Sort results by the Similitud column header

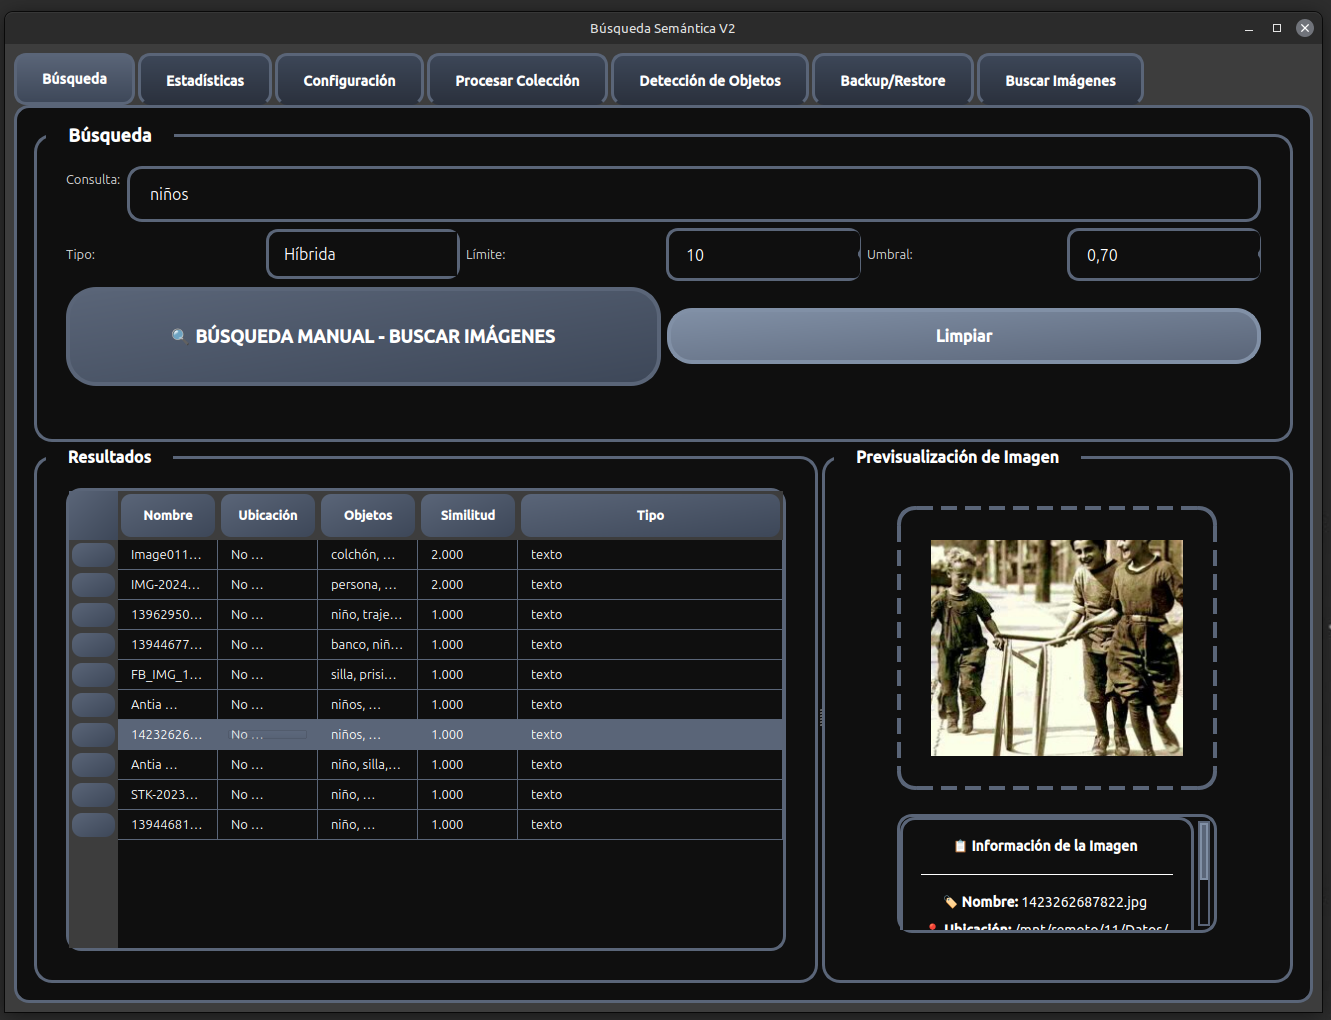point(468,515)
